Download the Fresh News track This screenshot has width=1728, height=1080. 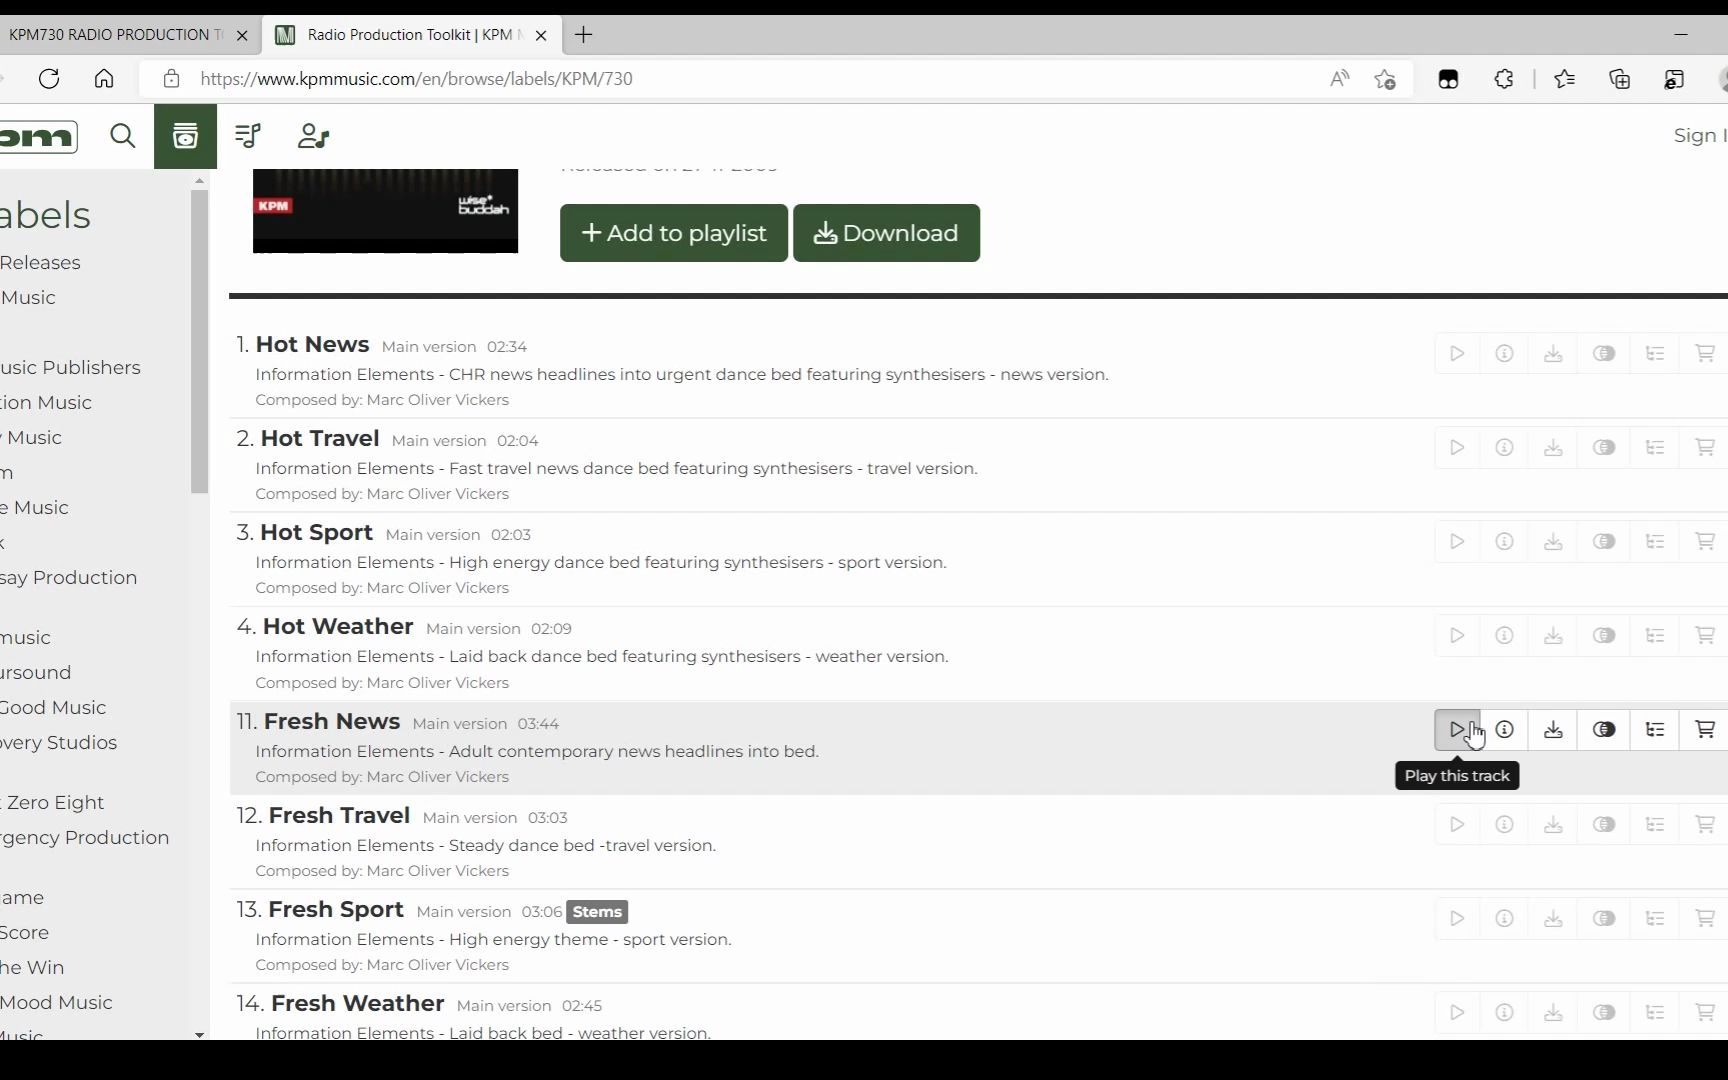[1553, 729]
